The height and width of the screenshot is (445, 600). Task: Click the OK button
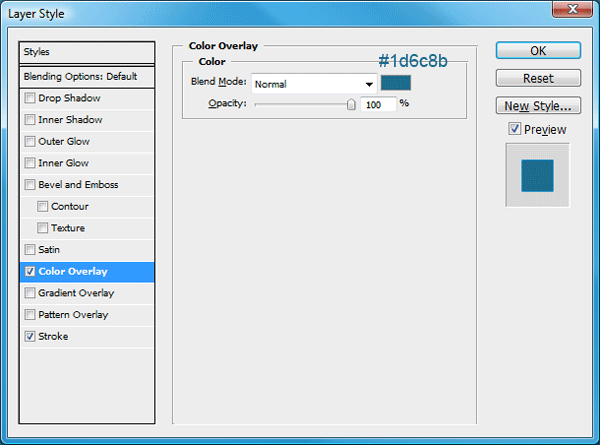pos(538,51)
